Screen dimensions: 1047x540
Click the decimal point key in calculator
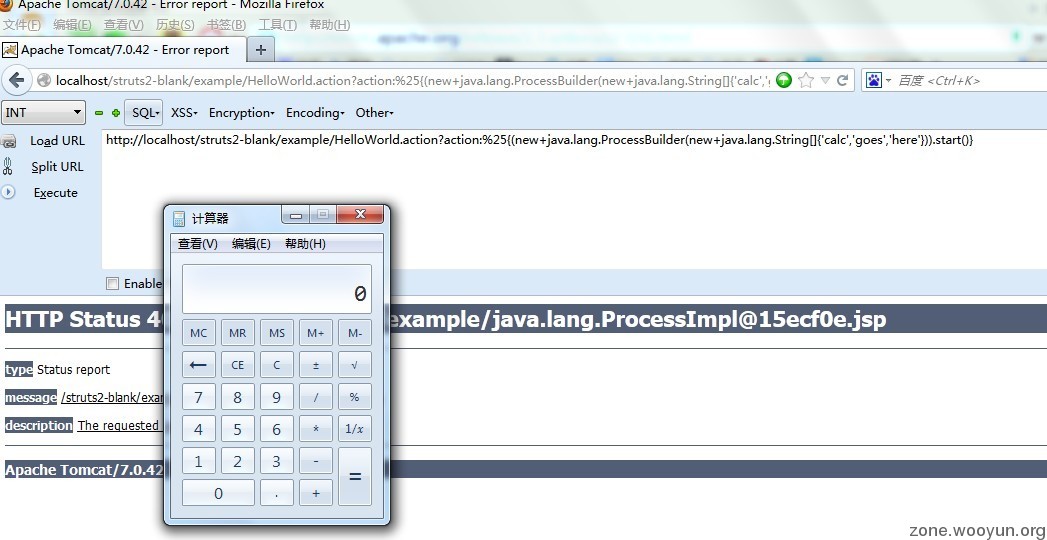(276, 493)
